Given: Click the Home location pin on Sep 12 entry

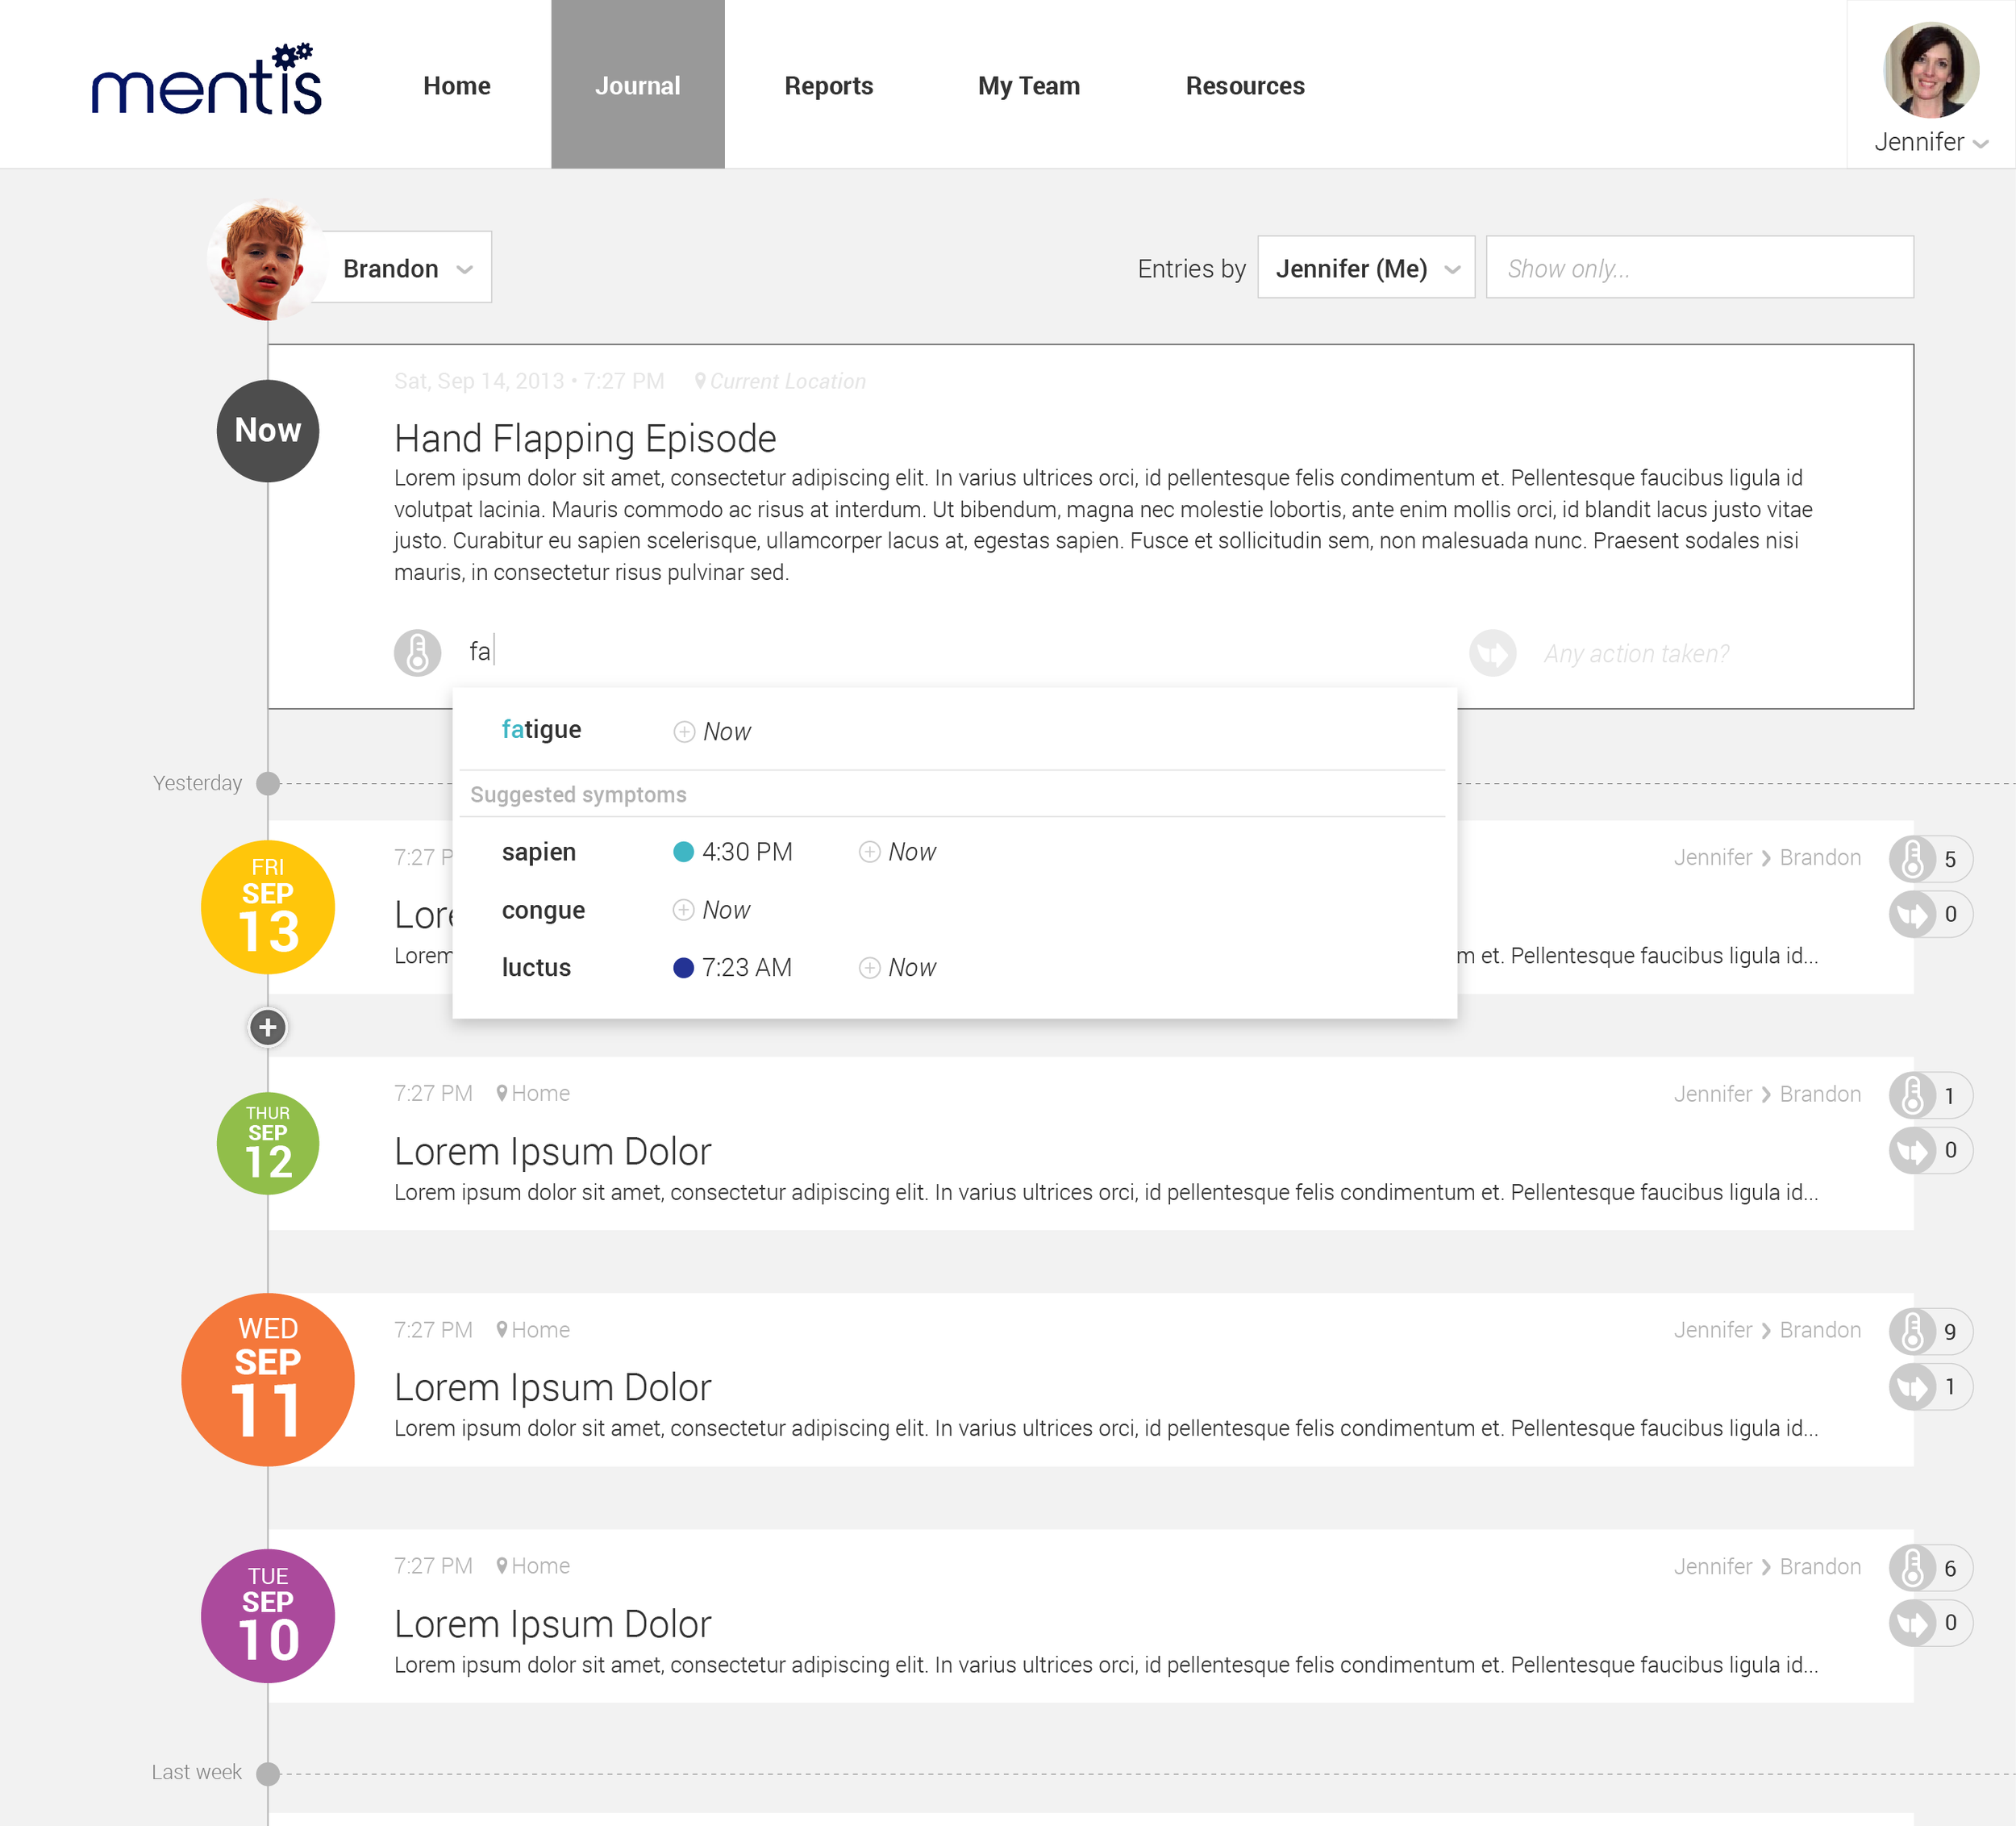Looking at the screenshot, I should point(502,1093).
